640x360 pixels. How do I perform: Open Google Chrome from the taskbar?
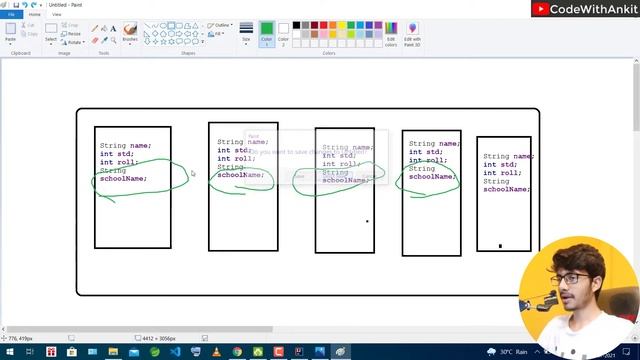coord(237,351)
